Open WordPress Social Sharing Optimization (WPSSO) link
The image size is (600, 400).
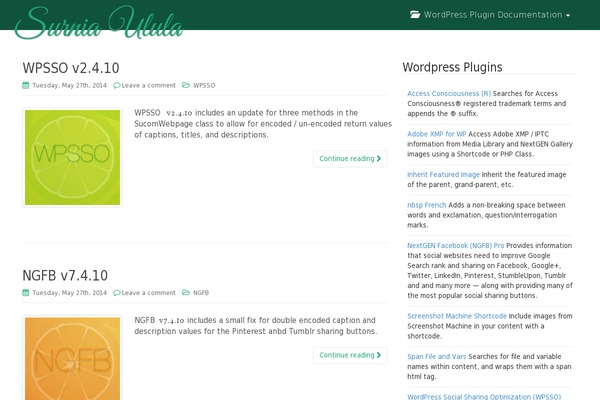click(484, 397)
